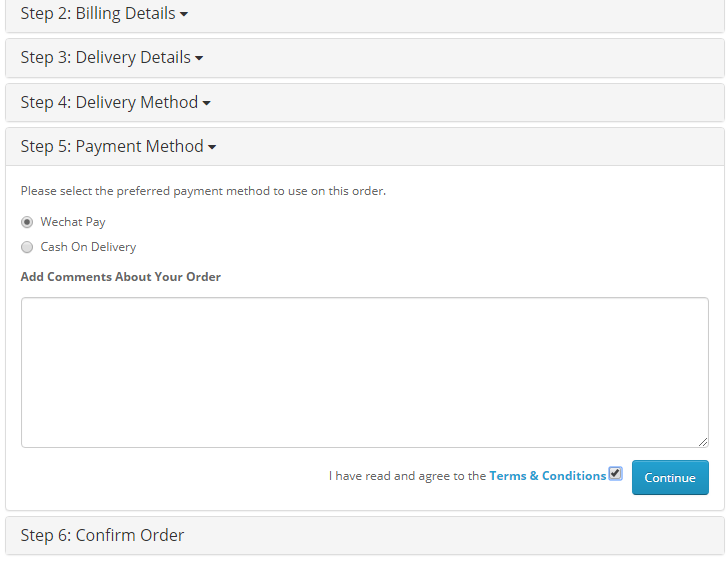Click the Add Comments About Your Order label

(x=120, y=277)
